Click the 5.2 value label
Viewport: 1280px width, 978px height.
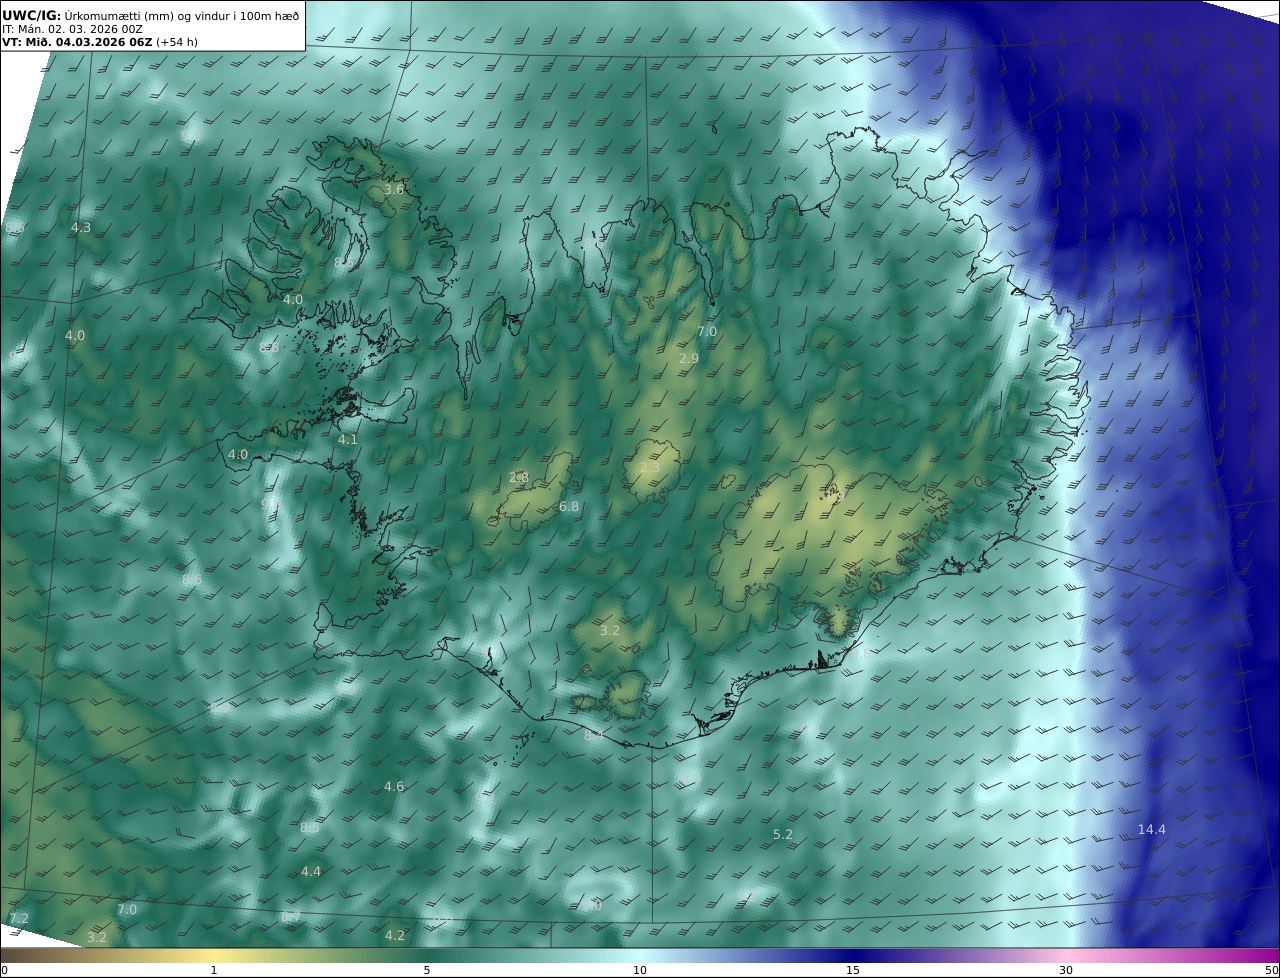(783, 834)
